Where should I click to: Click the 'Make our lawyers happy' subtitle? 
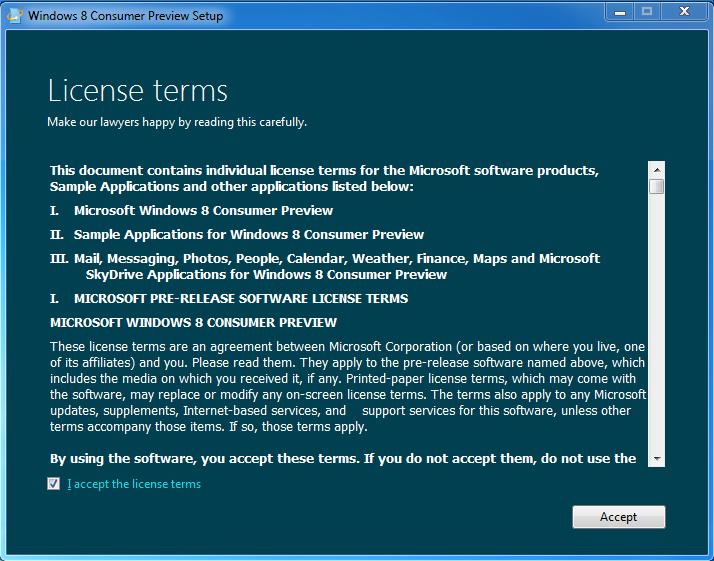177,122
